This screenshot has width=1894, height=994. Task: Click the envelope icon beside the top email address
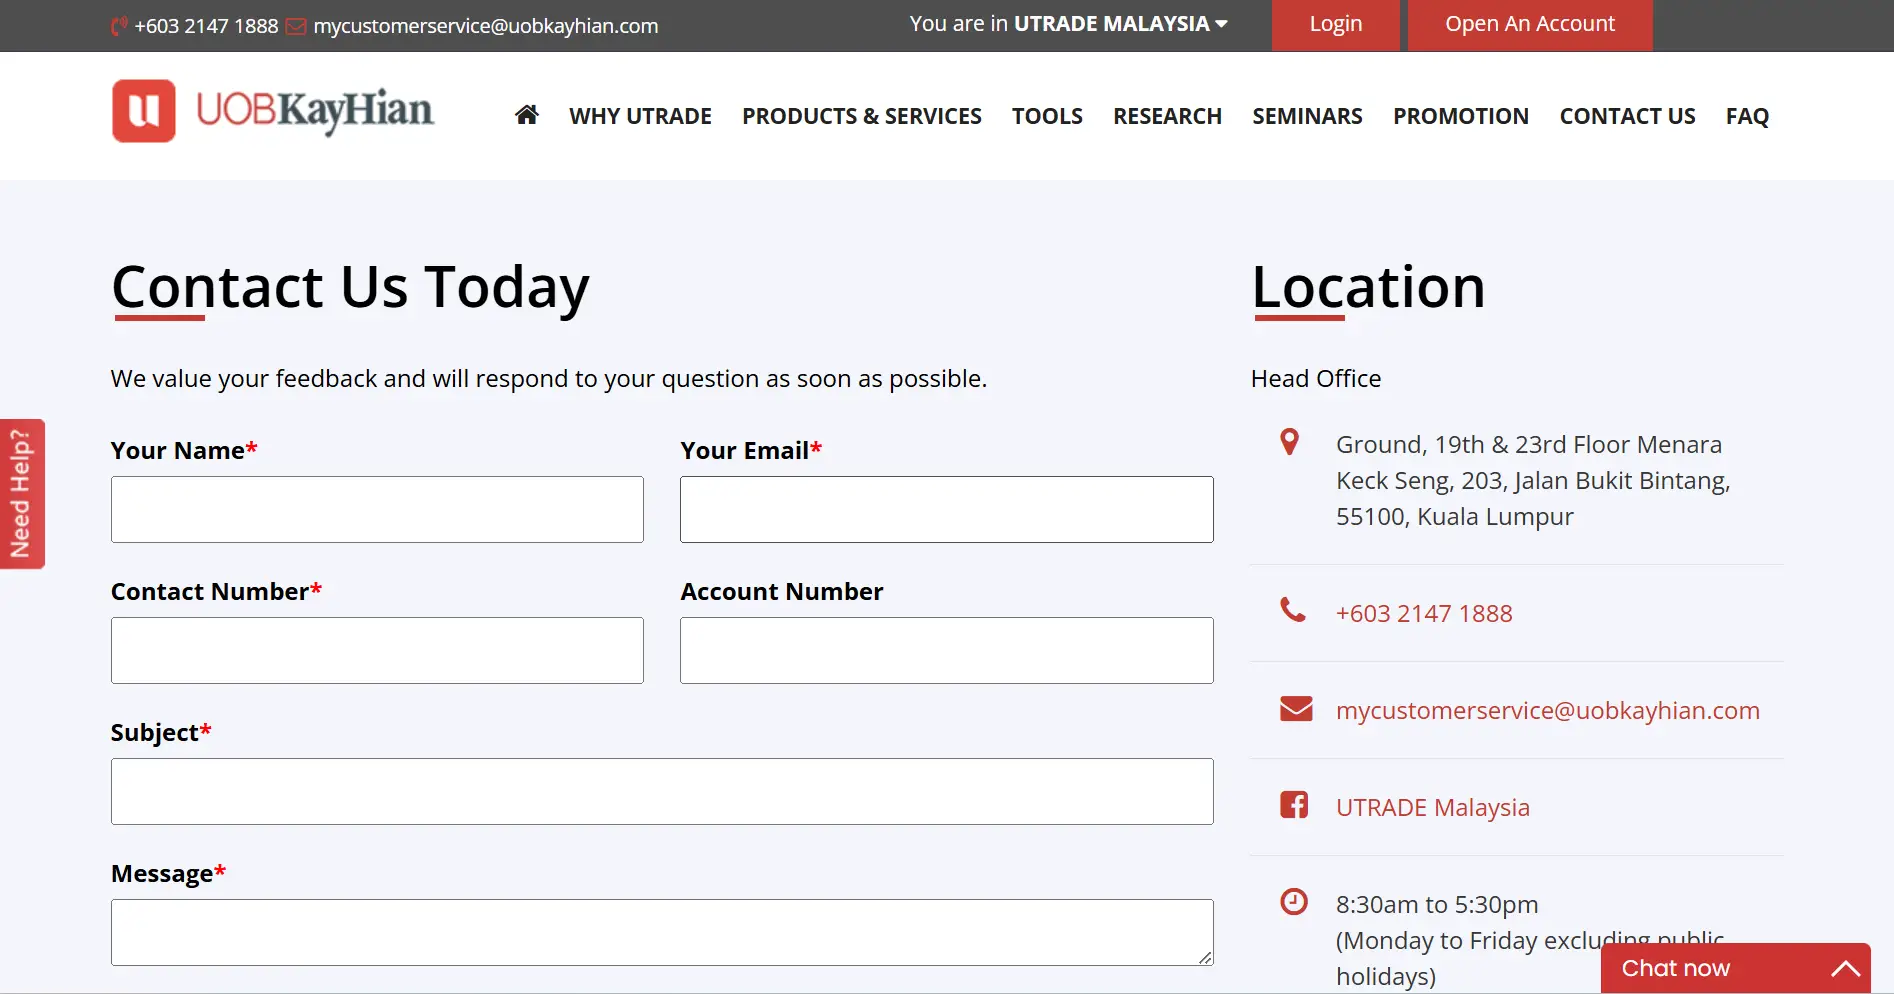pos(295,26)
